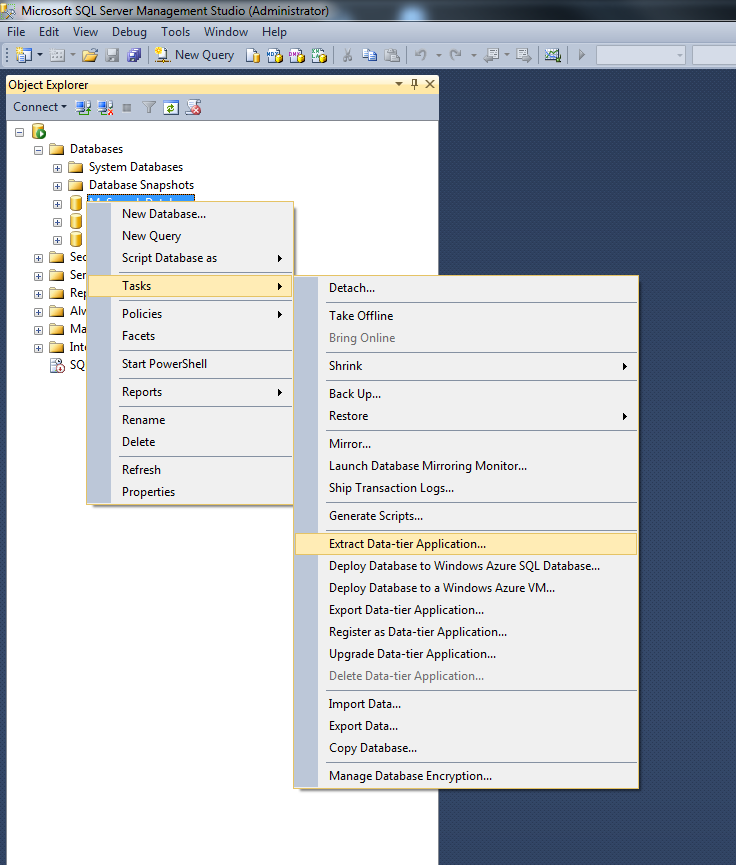Viewport: 736px width, 865px height.
Task: Click the Copy toolbar icon
Action: click(369, 55)
